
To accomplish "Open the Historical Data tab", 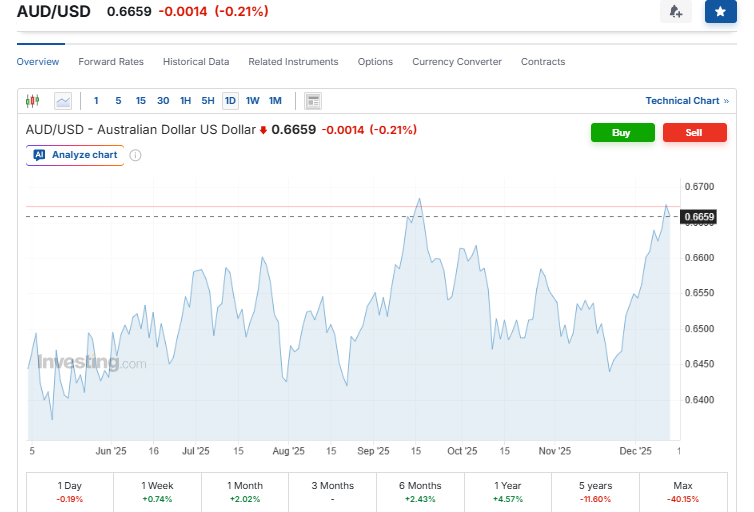I will coord(196,62).
